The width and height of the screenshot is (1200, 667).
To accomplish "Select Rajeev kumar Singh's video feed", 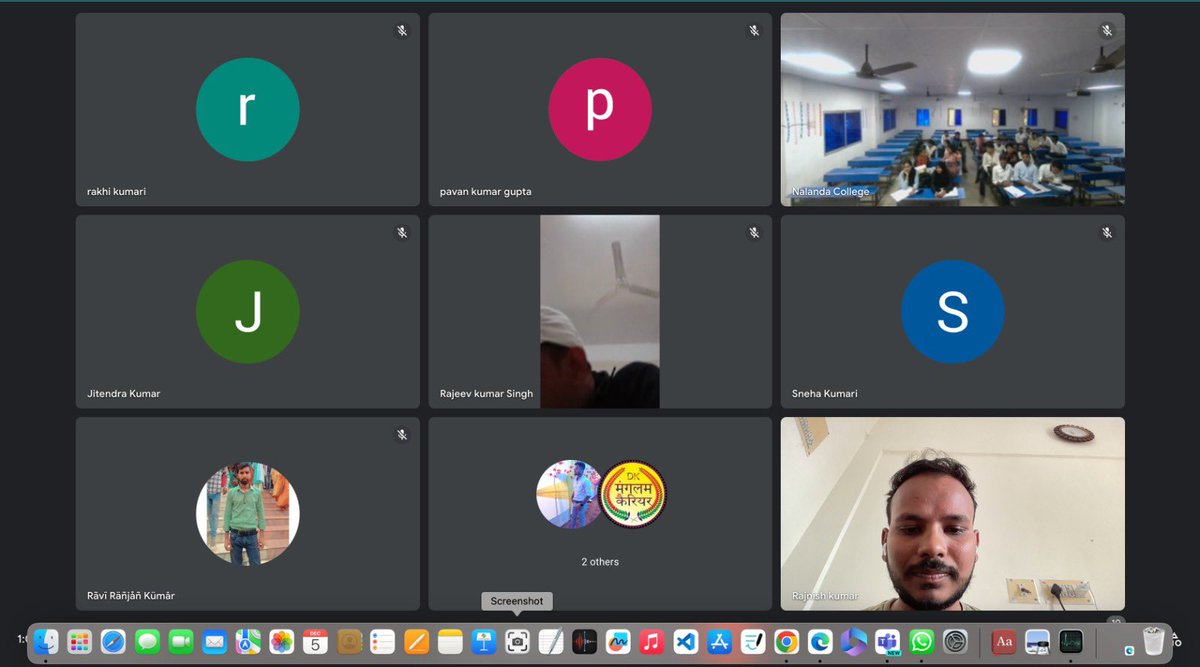I will click(600, 311).
